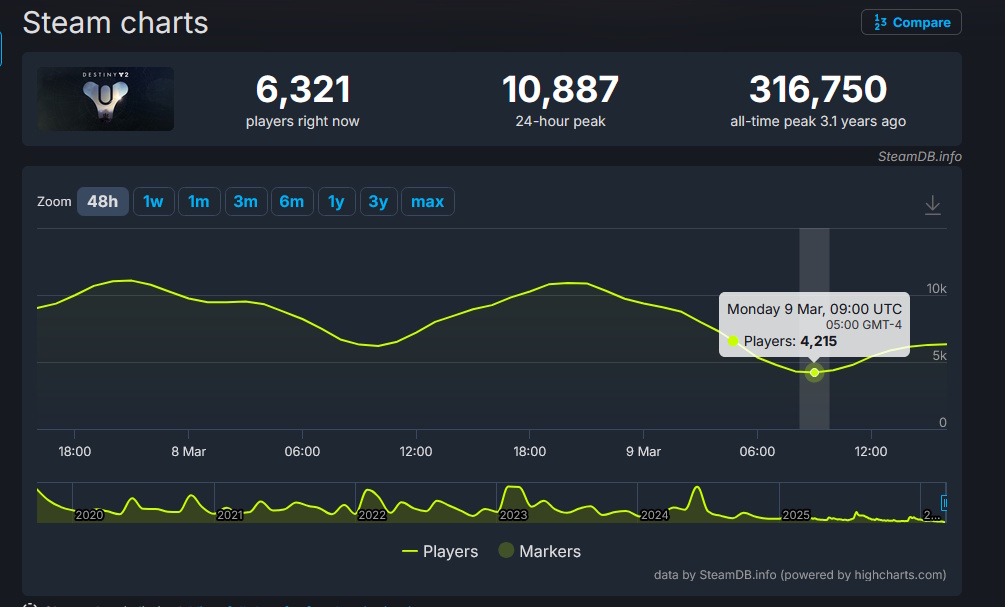Viewport: 1005px width, 607px height.
Task: Click the Destiny 2 game thumbnail
Action: 106,99
